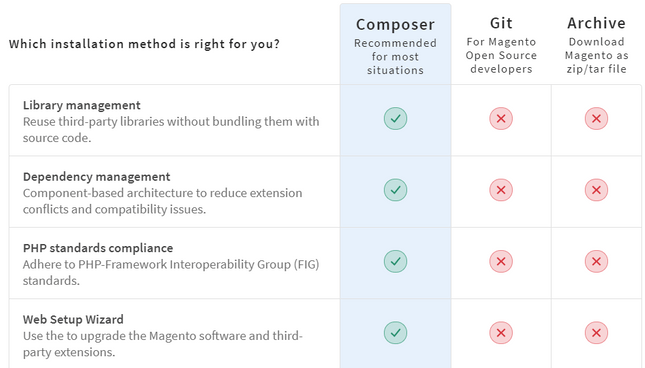
Task: Click Git cross icon in Dependency management row
Action: click(501, 190)
